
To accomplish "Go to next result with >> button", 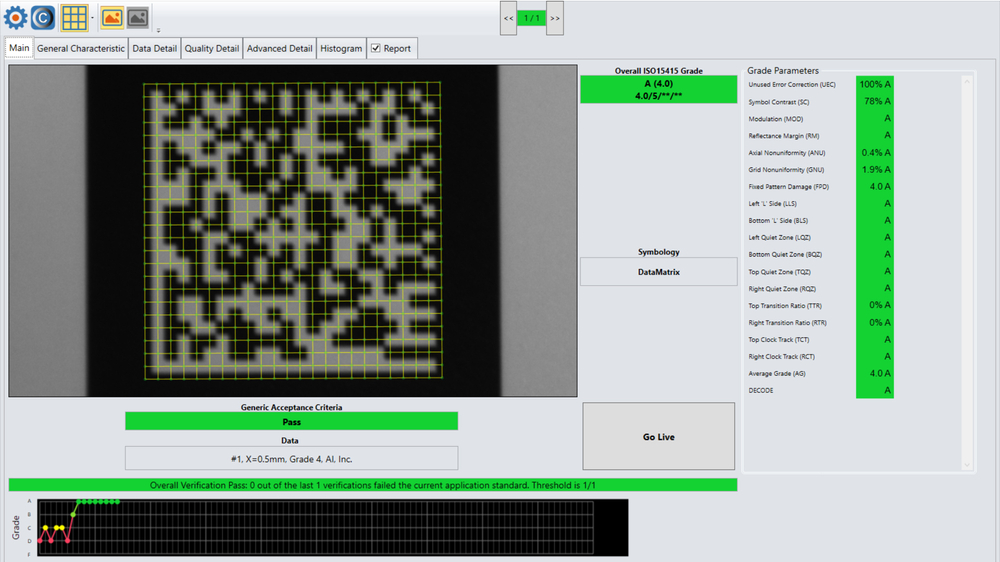I will (x=555, y=18).
